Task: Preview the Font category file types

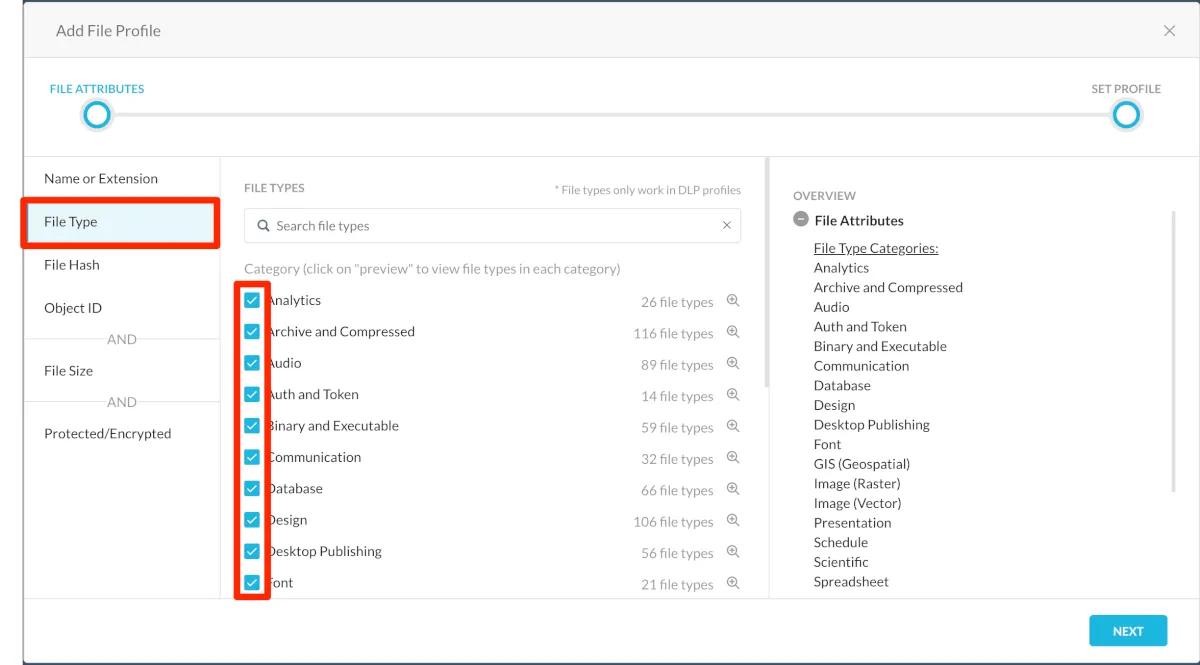Action: 733,583
